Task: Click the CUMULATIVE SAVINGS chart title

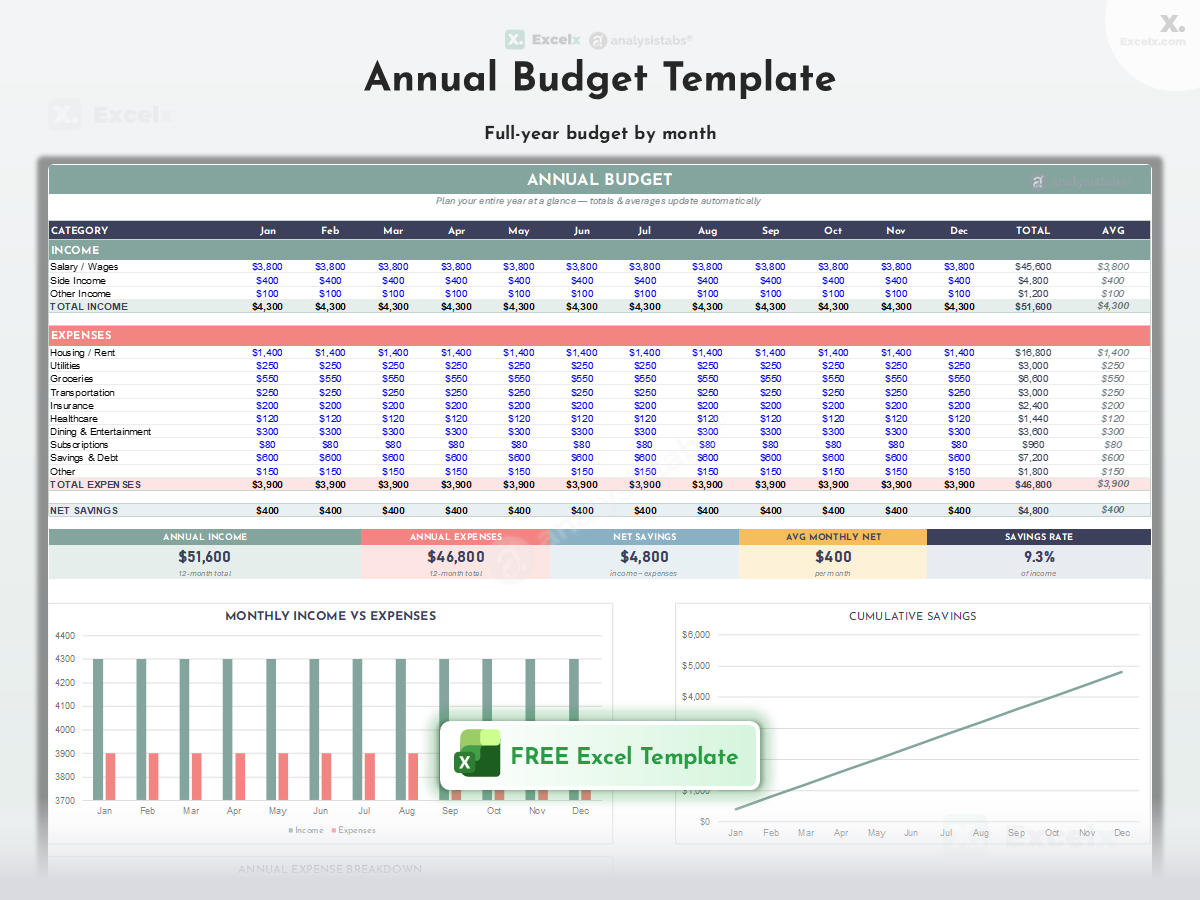Action: 913,616
